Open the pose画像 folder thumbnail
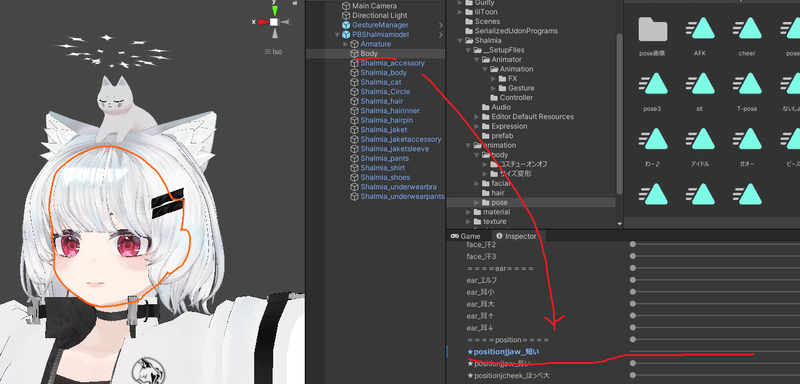The width and height of the screenshot is (800, 384). click(x=653, y=30)
